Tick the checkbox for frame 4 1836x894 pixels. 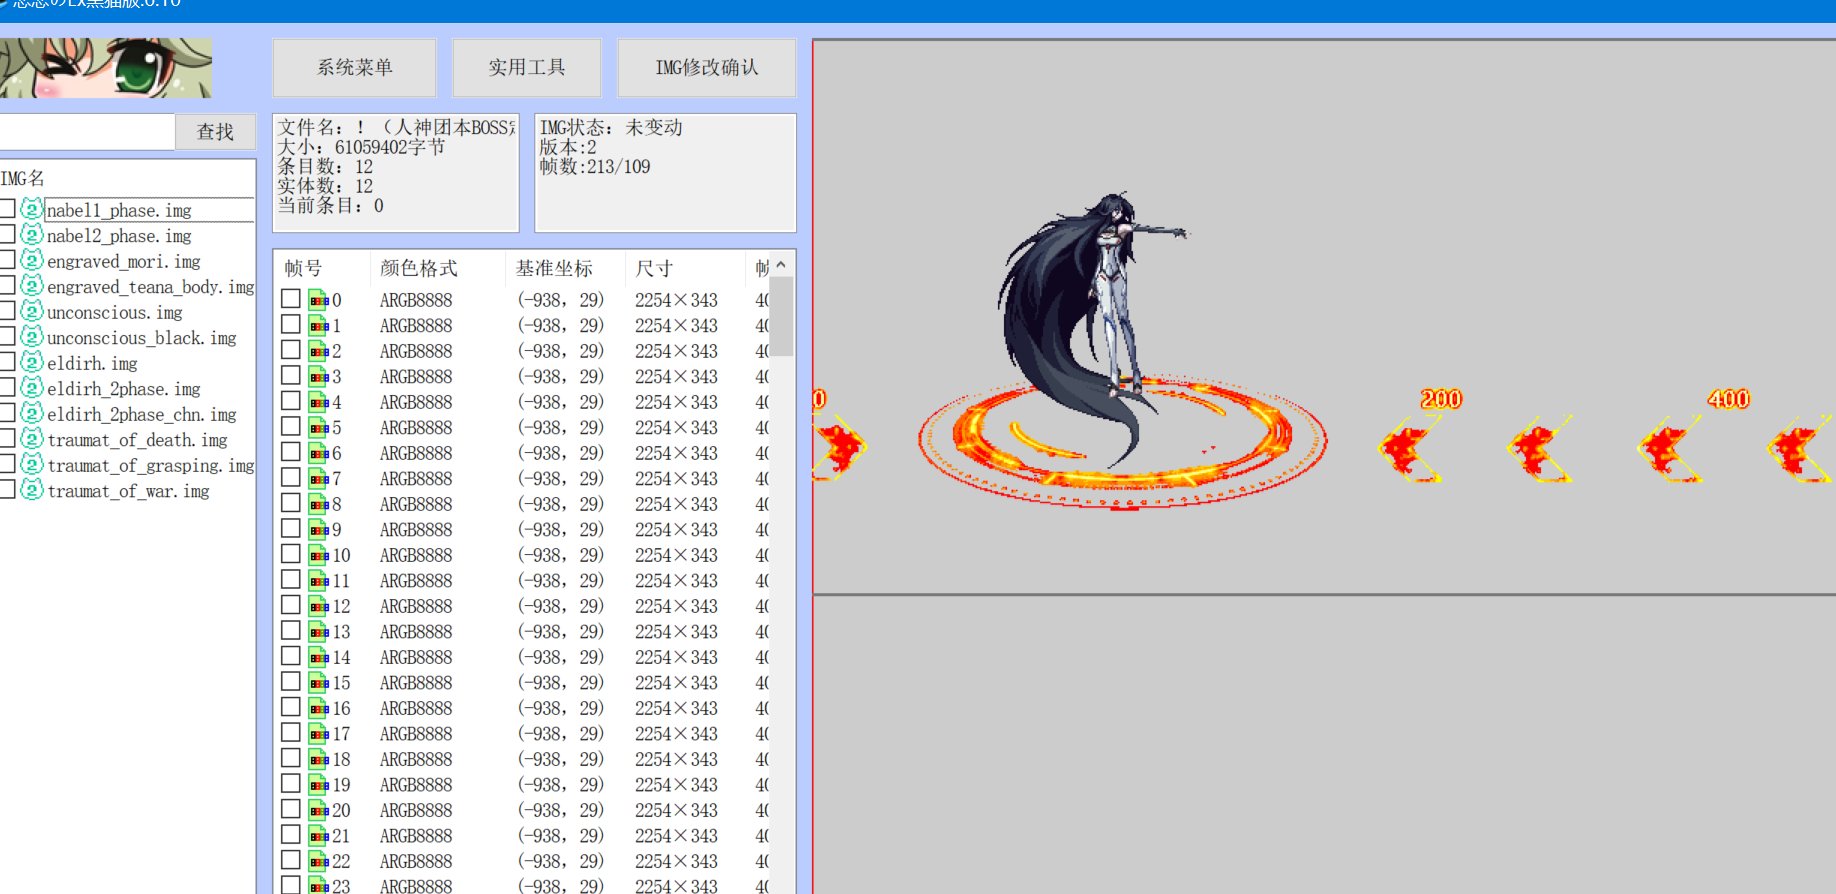coord(291,401)
